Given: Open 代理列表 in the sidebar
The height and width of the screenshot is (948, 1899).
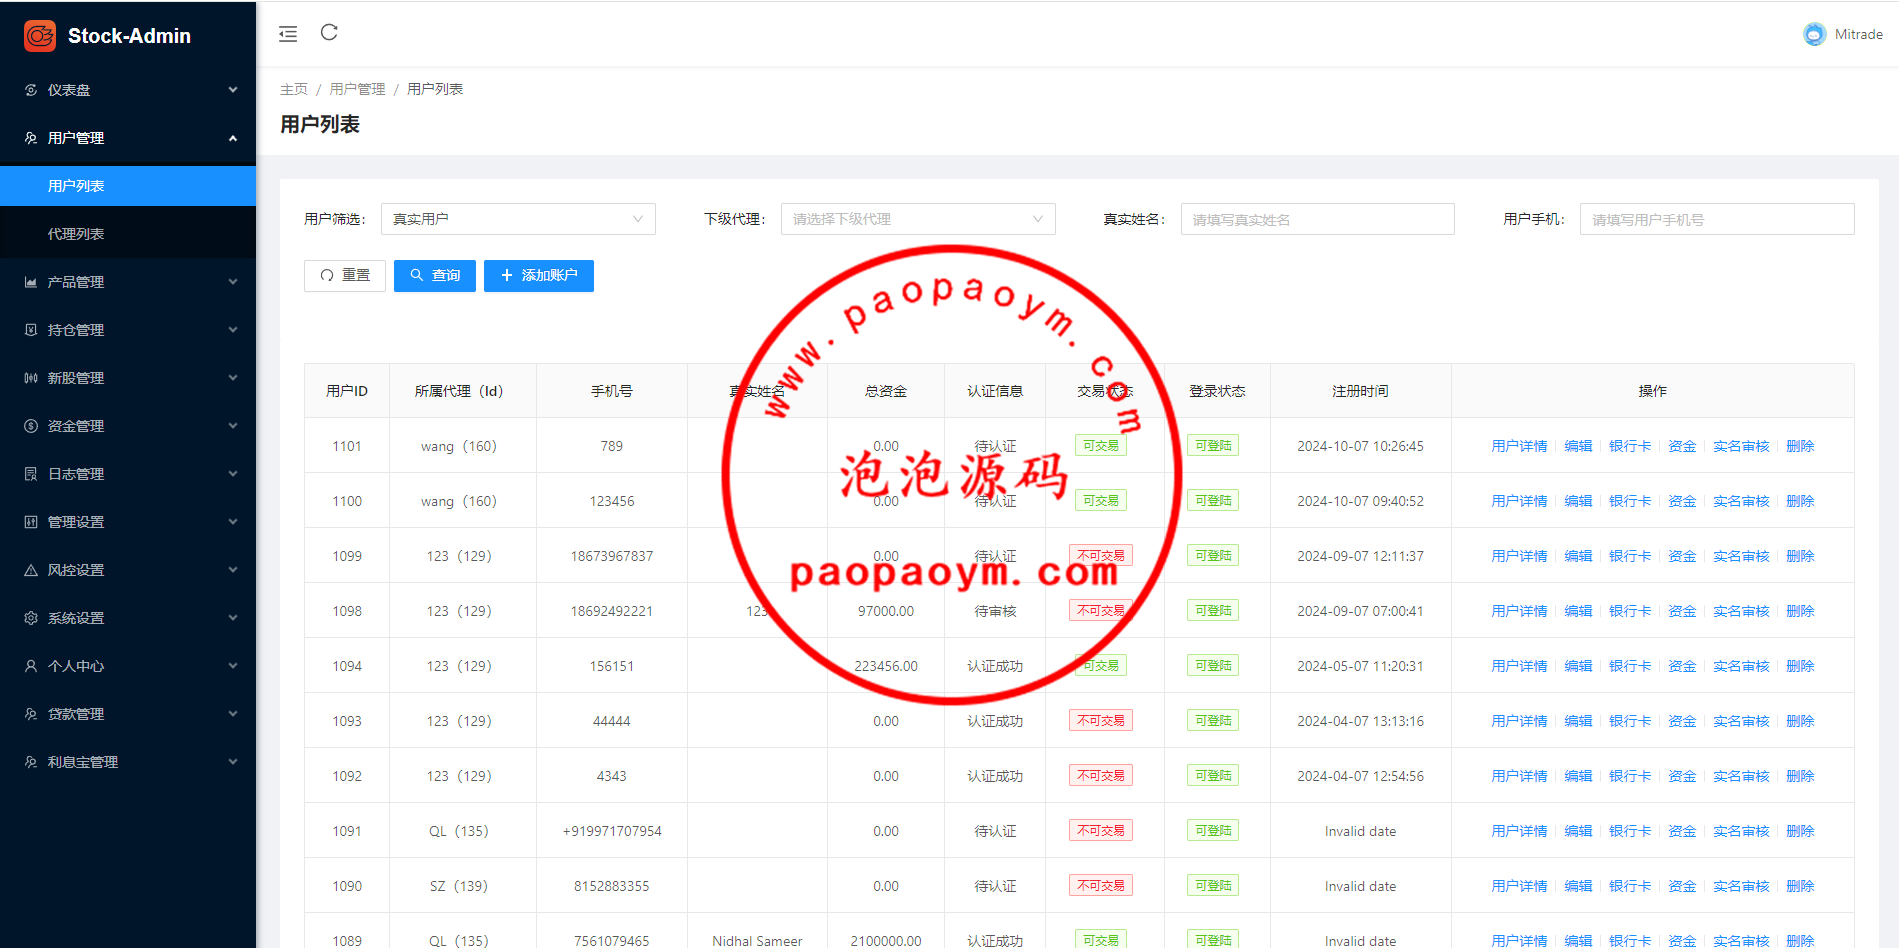Looking at the screenshot, I should coord(76,234).
